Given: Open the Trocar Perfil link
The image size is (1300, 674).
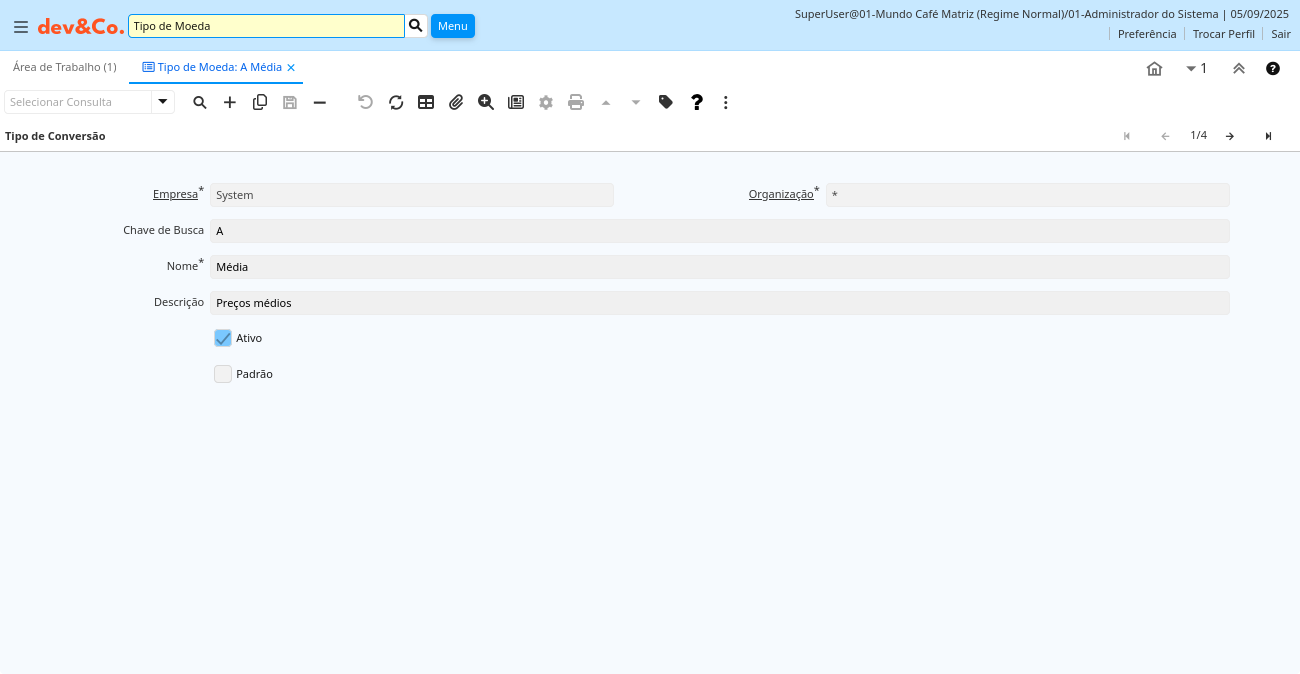Looking at the screenshot, I should [x=1223, y=34].
